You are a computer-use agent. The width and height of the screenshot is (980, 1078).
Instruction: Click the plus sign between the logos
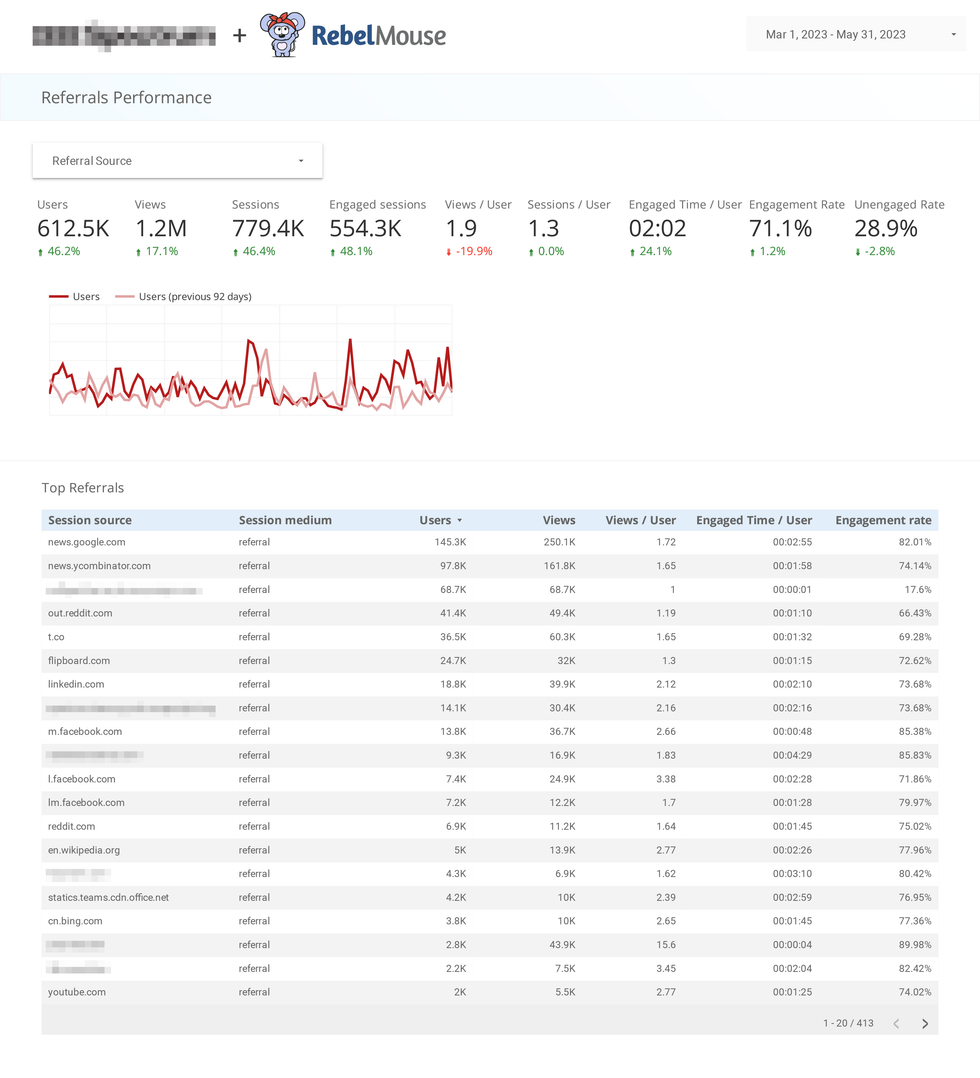[239, 36]
